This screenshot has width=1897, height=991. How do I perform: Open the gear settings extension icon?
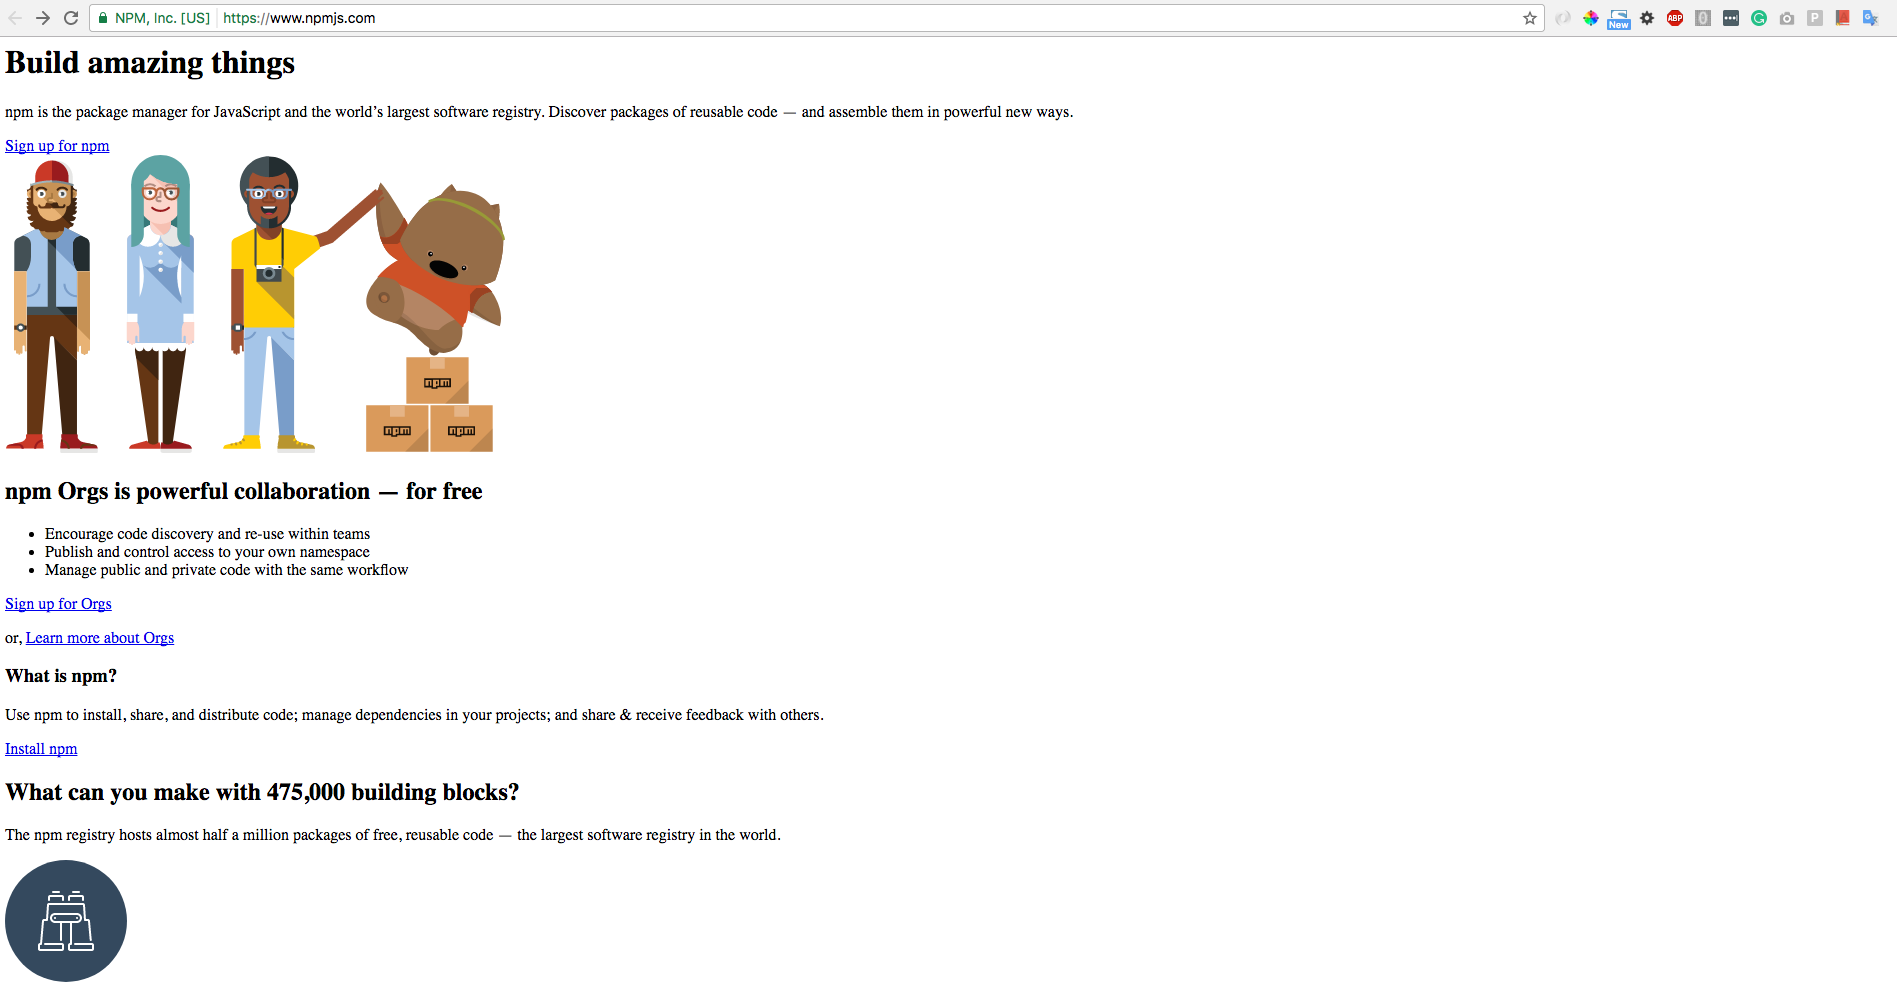[1647, 18]
